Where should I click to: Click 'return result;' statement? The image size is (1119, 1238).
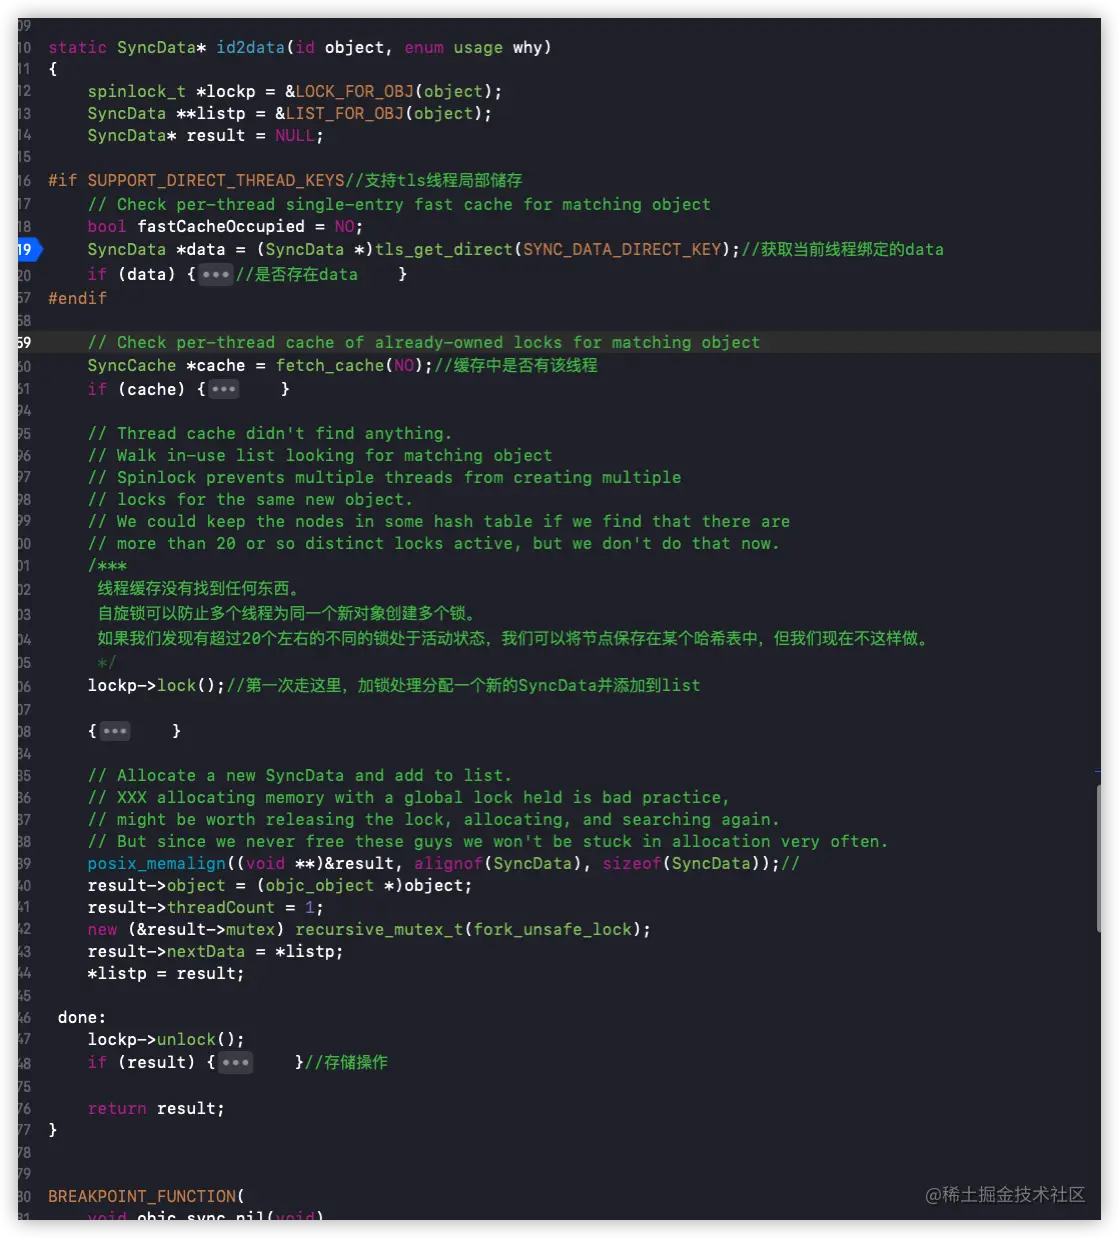coord(156,1108)
